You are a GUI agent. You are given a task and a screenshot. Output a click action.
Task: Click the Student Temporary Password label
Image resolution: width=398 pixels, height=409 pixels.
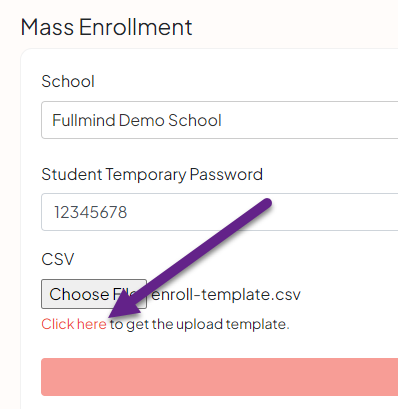click(152, 174)
